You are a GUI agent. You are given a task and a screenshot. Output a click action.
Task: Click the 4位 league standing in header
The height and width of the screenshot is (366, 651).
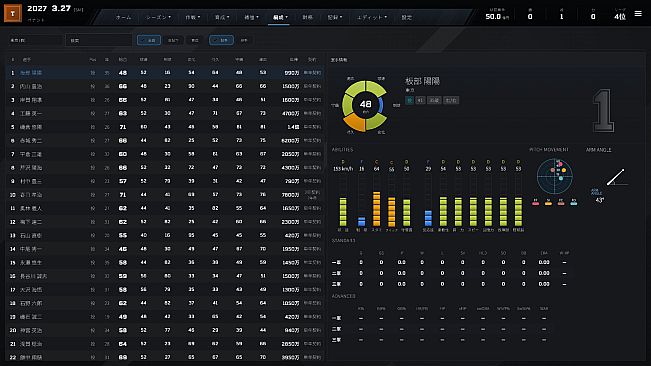(x=620, y=17)
